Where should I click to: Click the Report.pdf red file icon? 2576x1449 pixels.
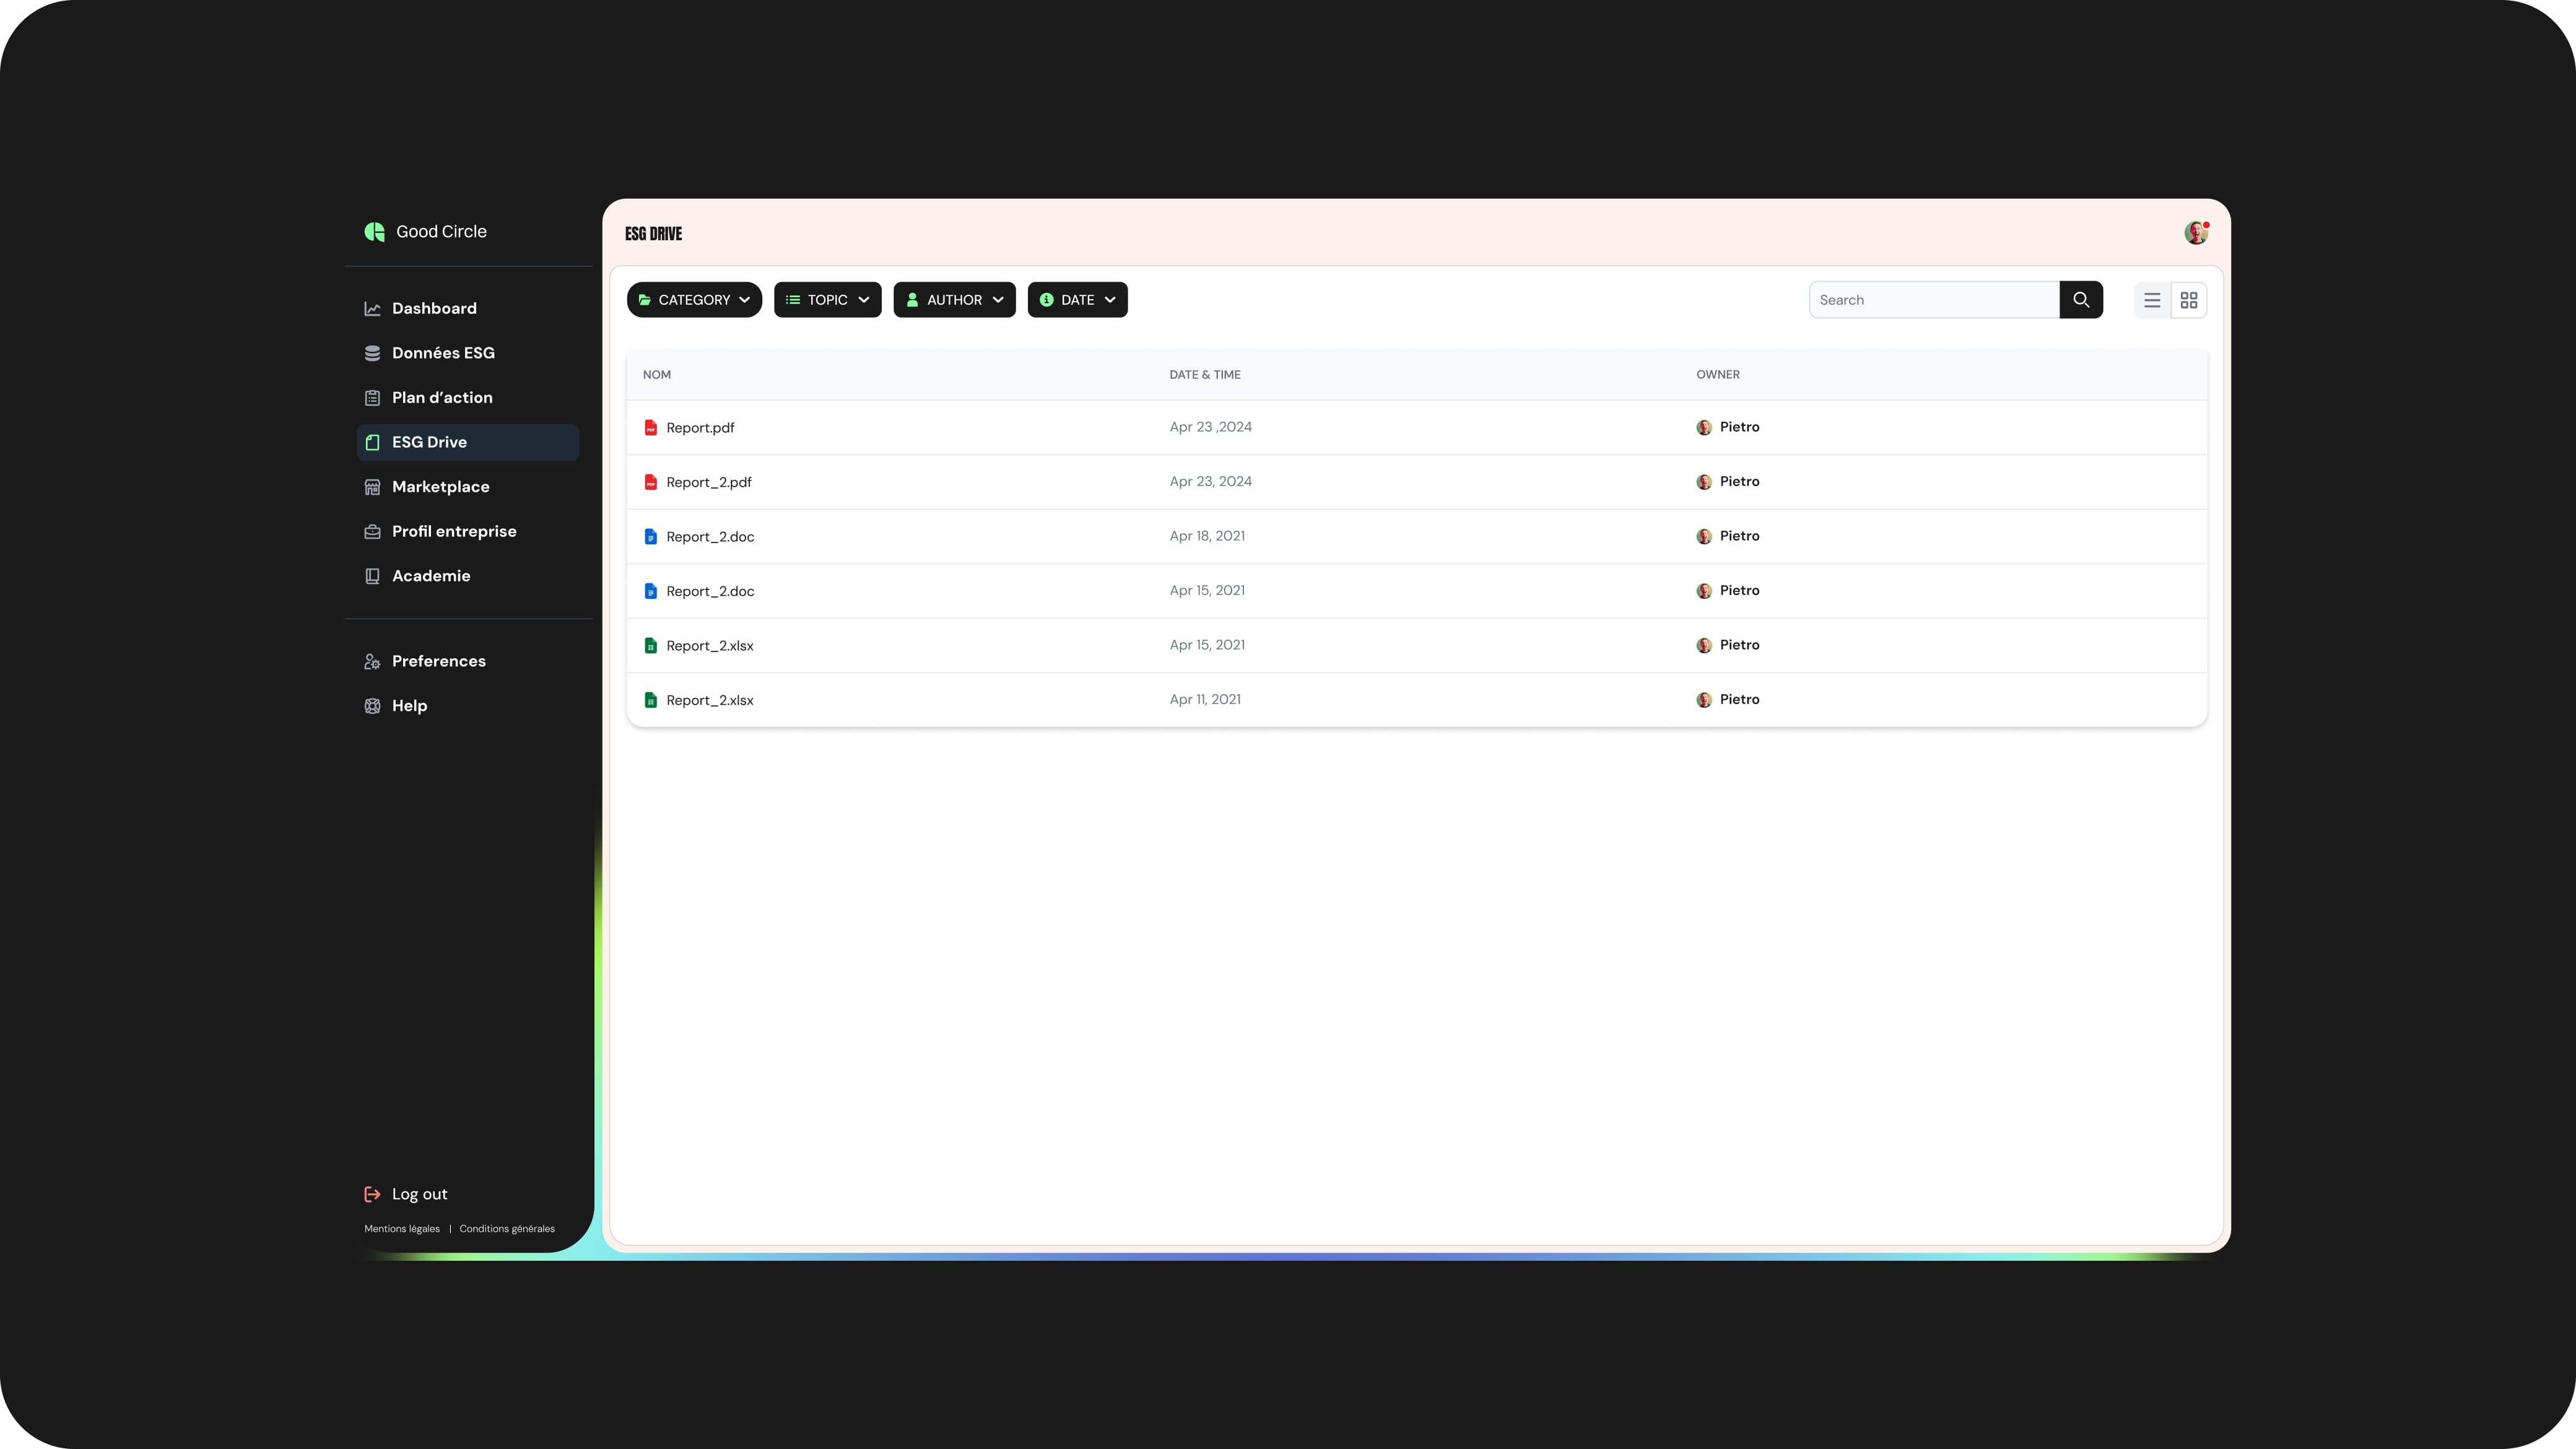pyautogui.click(x=650, y=428)
